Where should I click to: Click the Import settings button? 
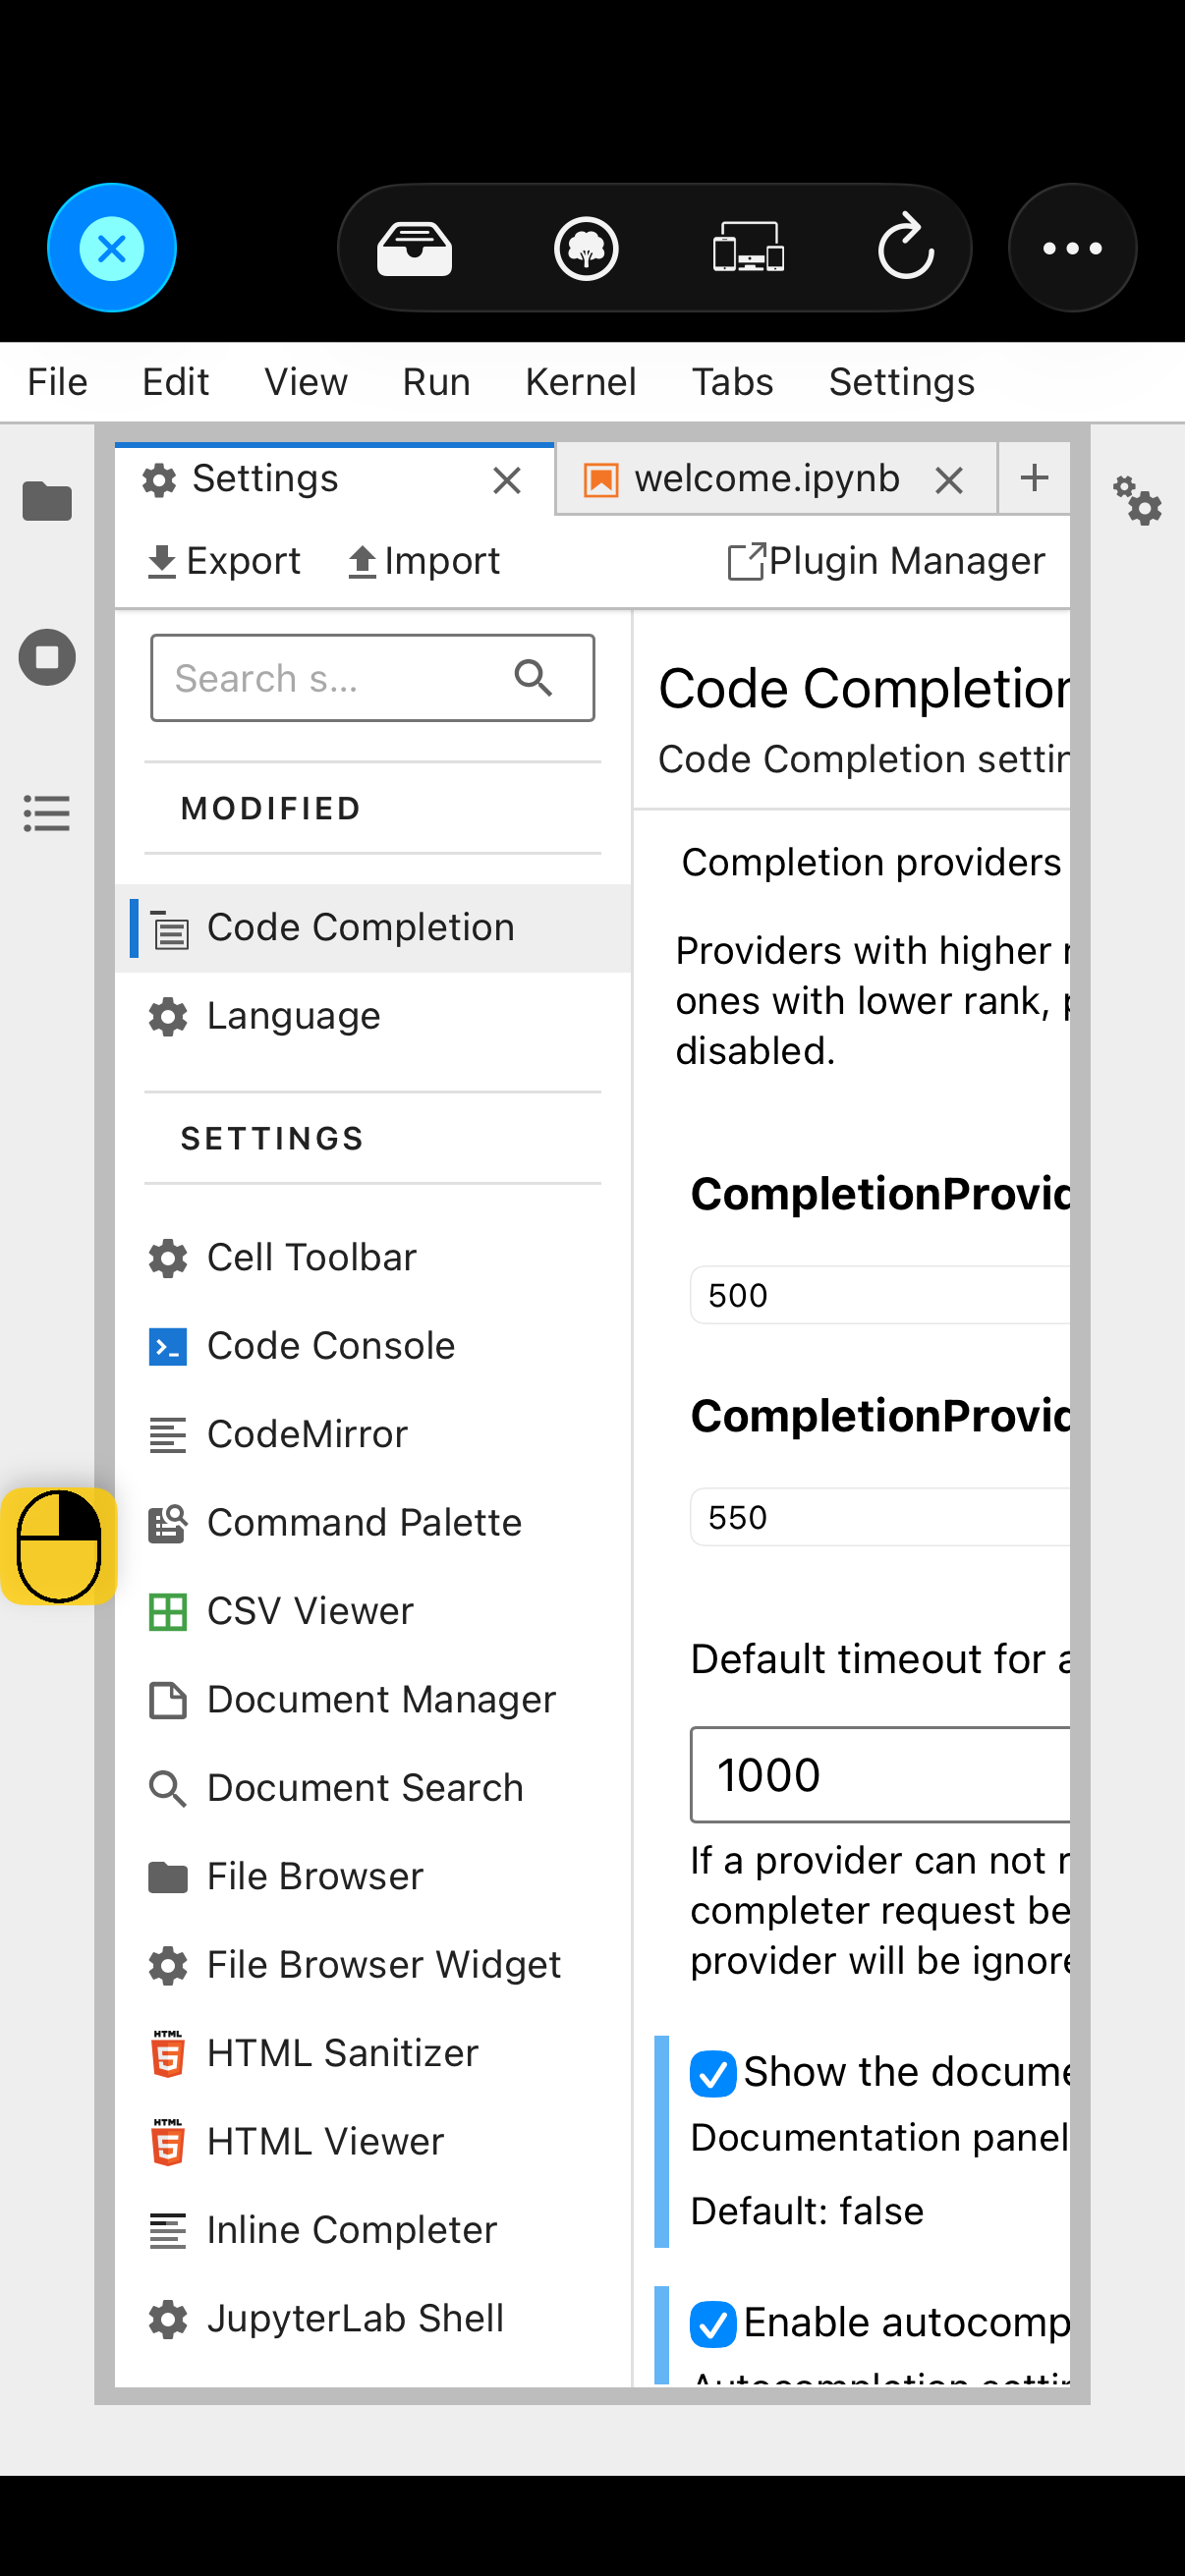point(423,561)
